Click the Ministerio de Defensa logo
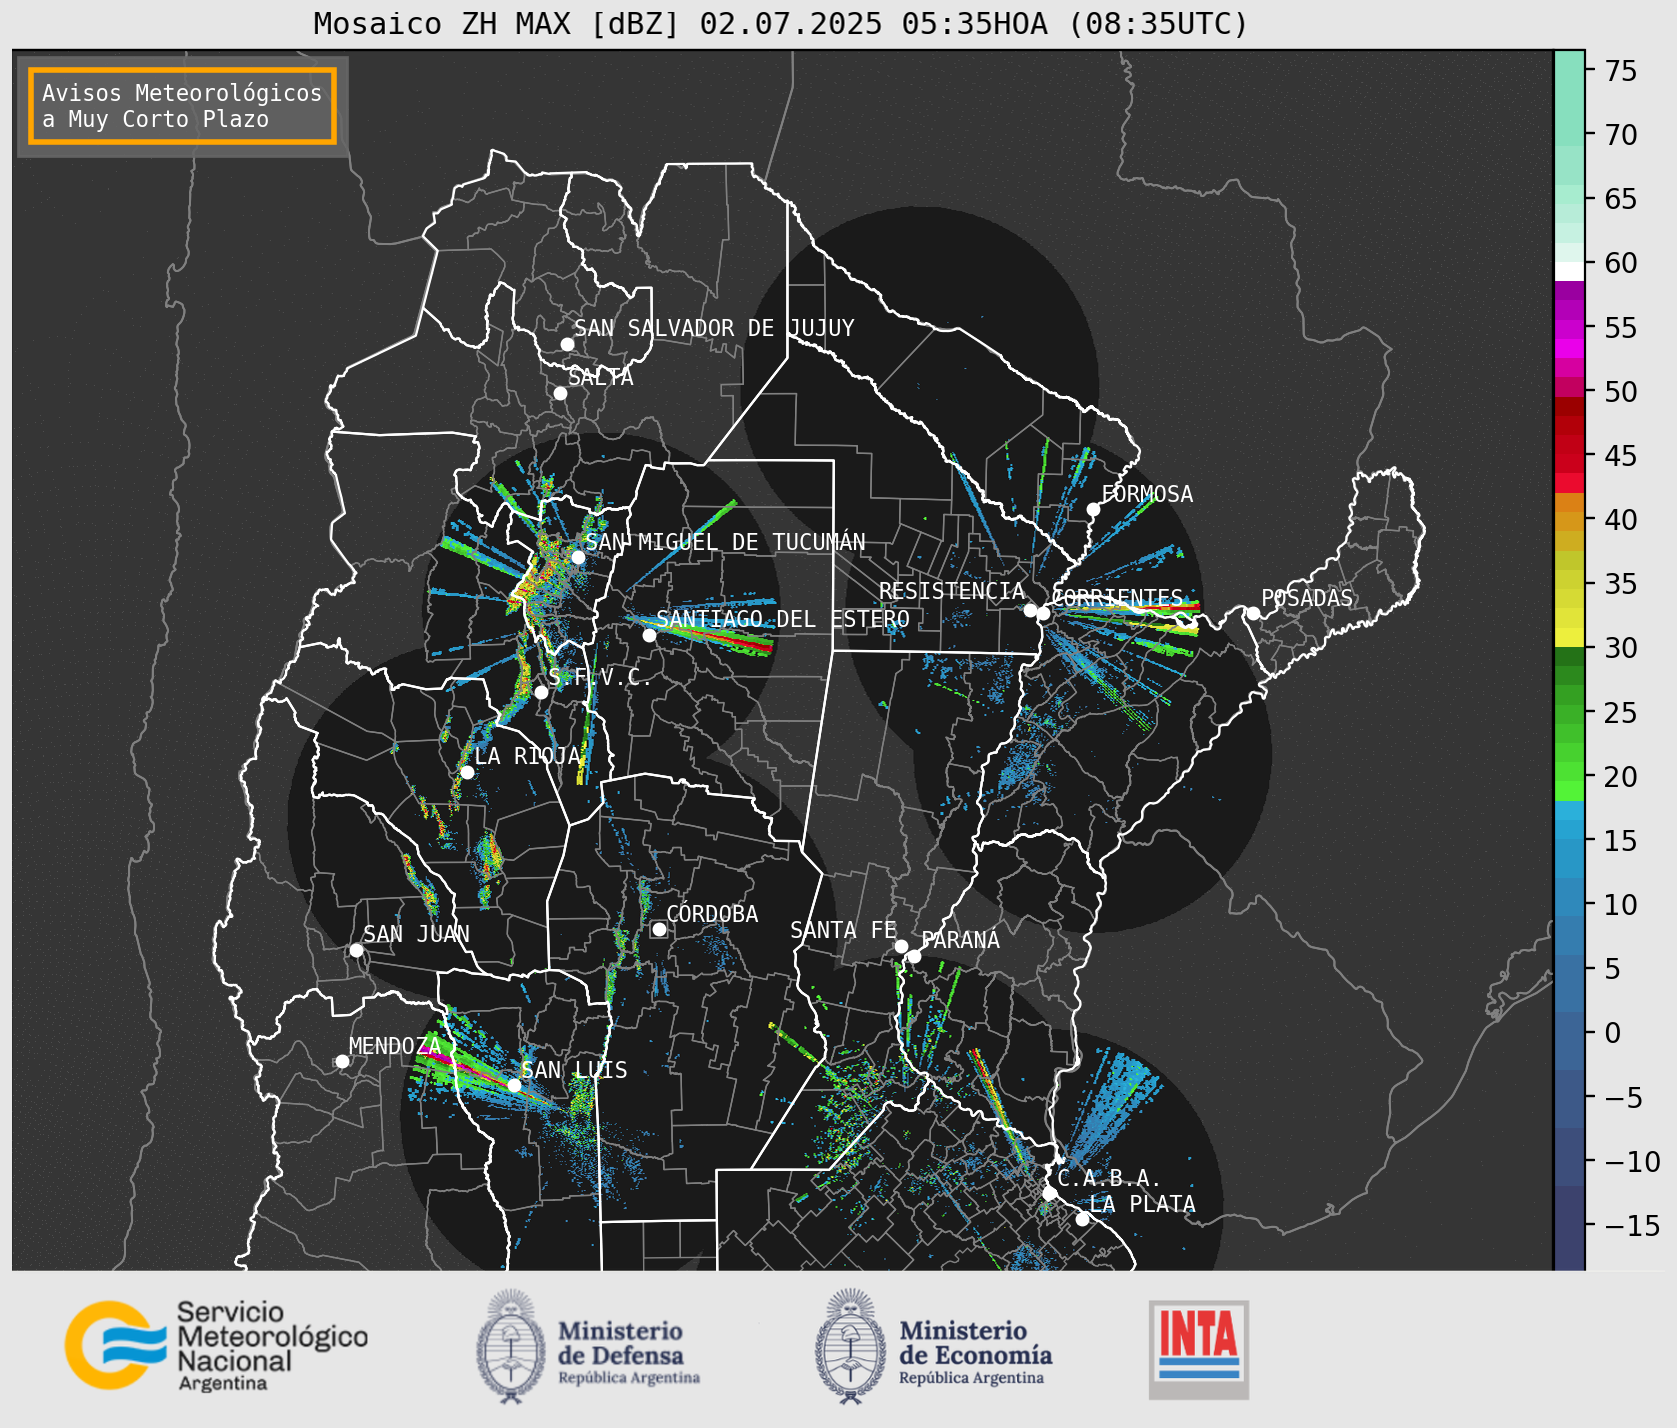1677x1428 pixels. (588, 1346)
